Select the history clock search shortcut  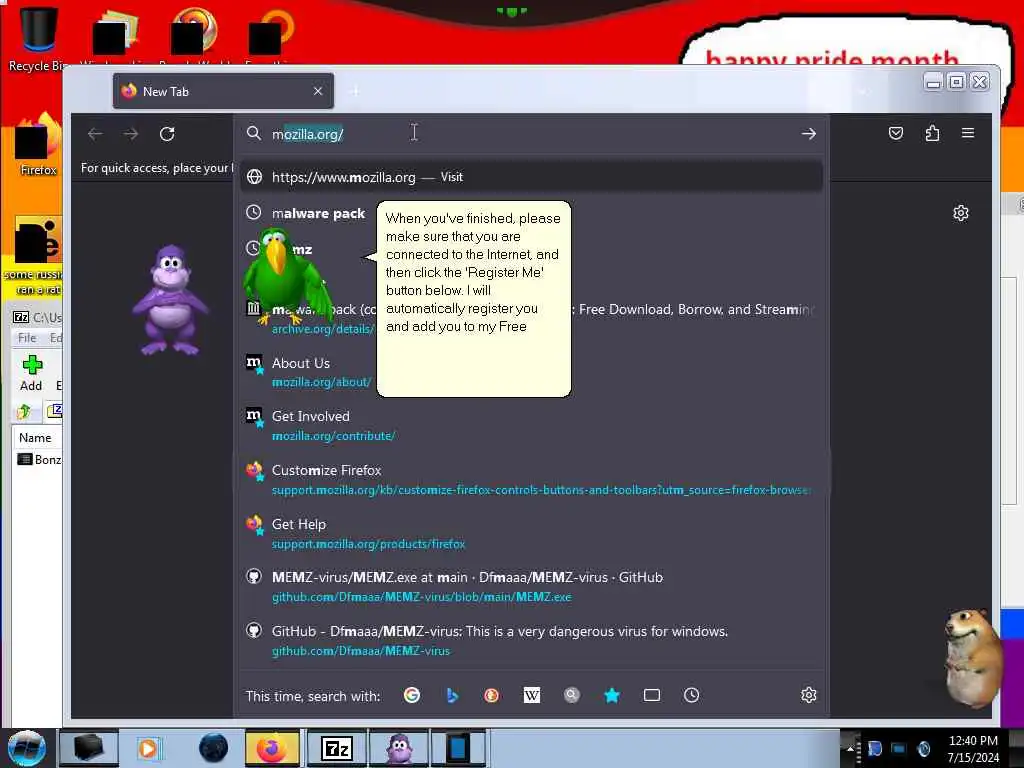(692, 696)
